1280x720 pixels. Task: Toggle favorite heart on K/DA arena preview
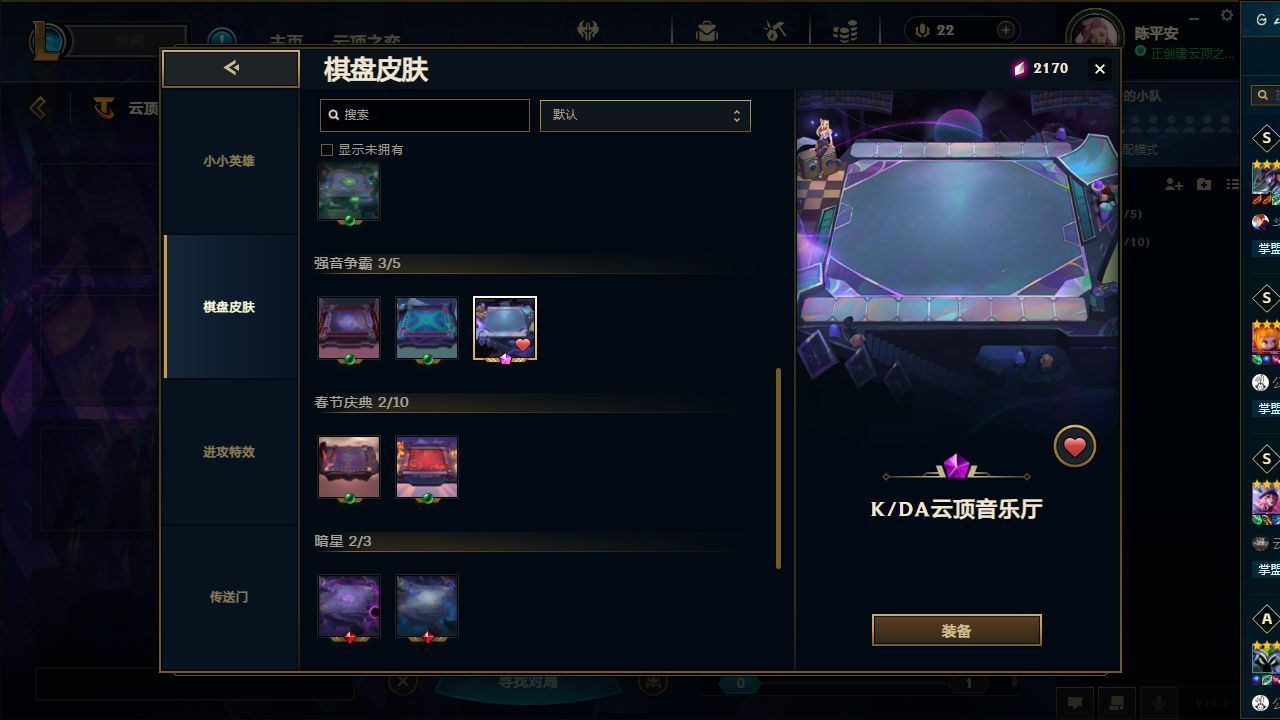point(1075,447)
